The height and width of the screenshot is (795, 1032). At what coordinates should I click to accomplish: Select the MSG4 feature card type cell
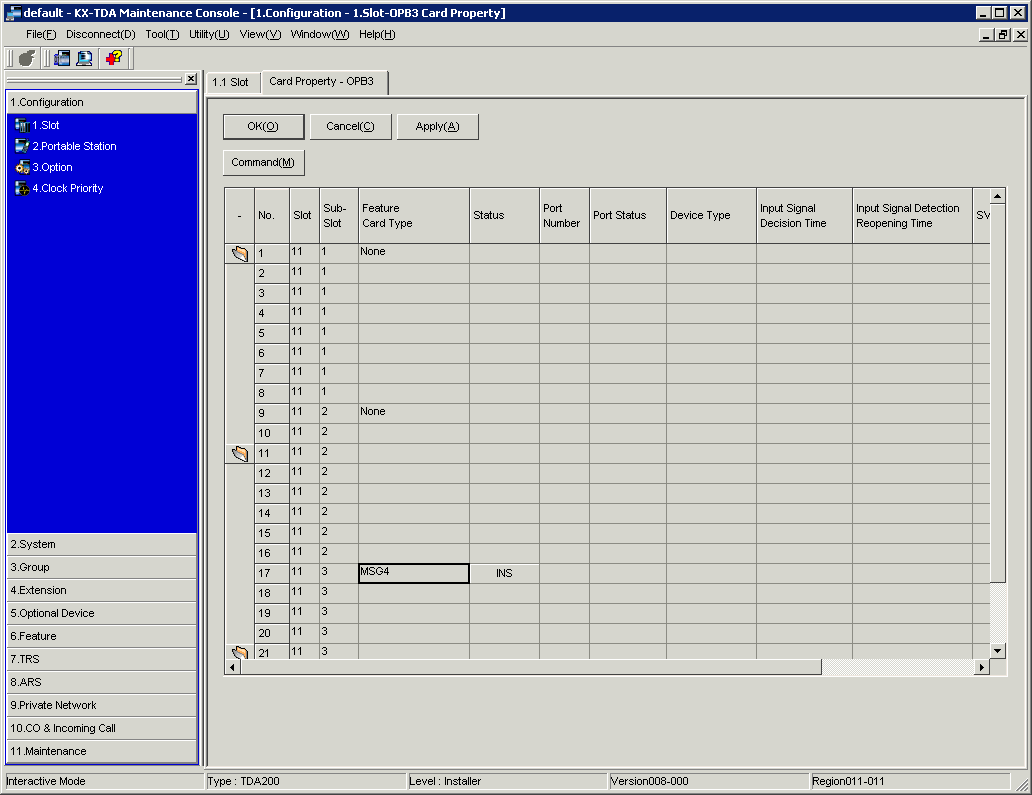414,573
